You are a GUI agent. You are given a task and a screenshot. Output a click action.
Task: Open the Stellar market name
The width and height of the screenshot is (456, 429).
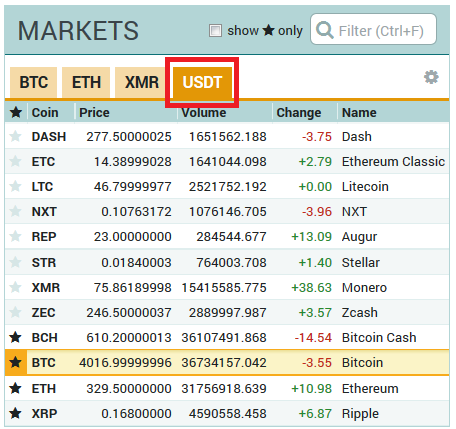361,263
